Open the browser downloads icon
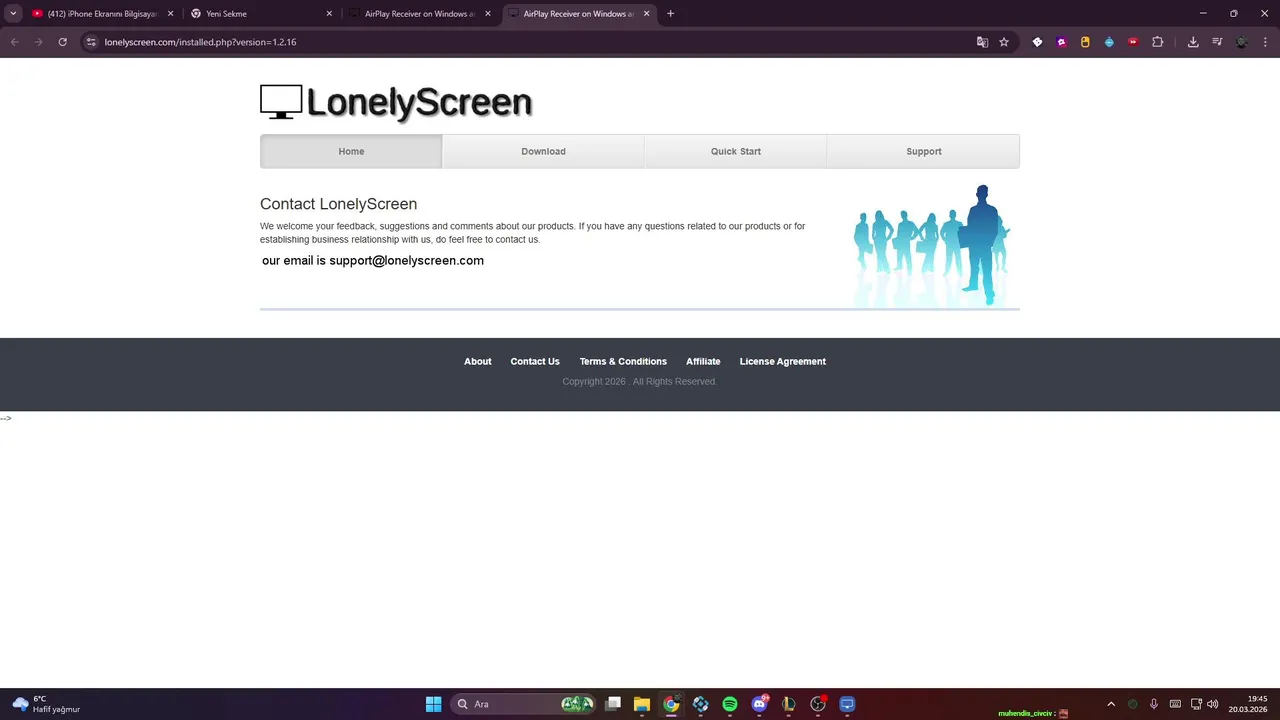 click(x=1193, y=42)
